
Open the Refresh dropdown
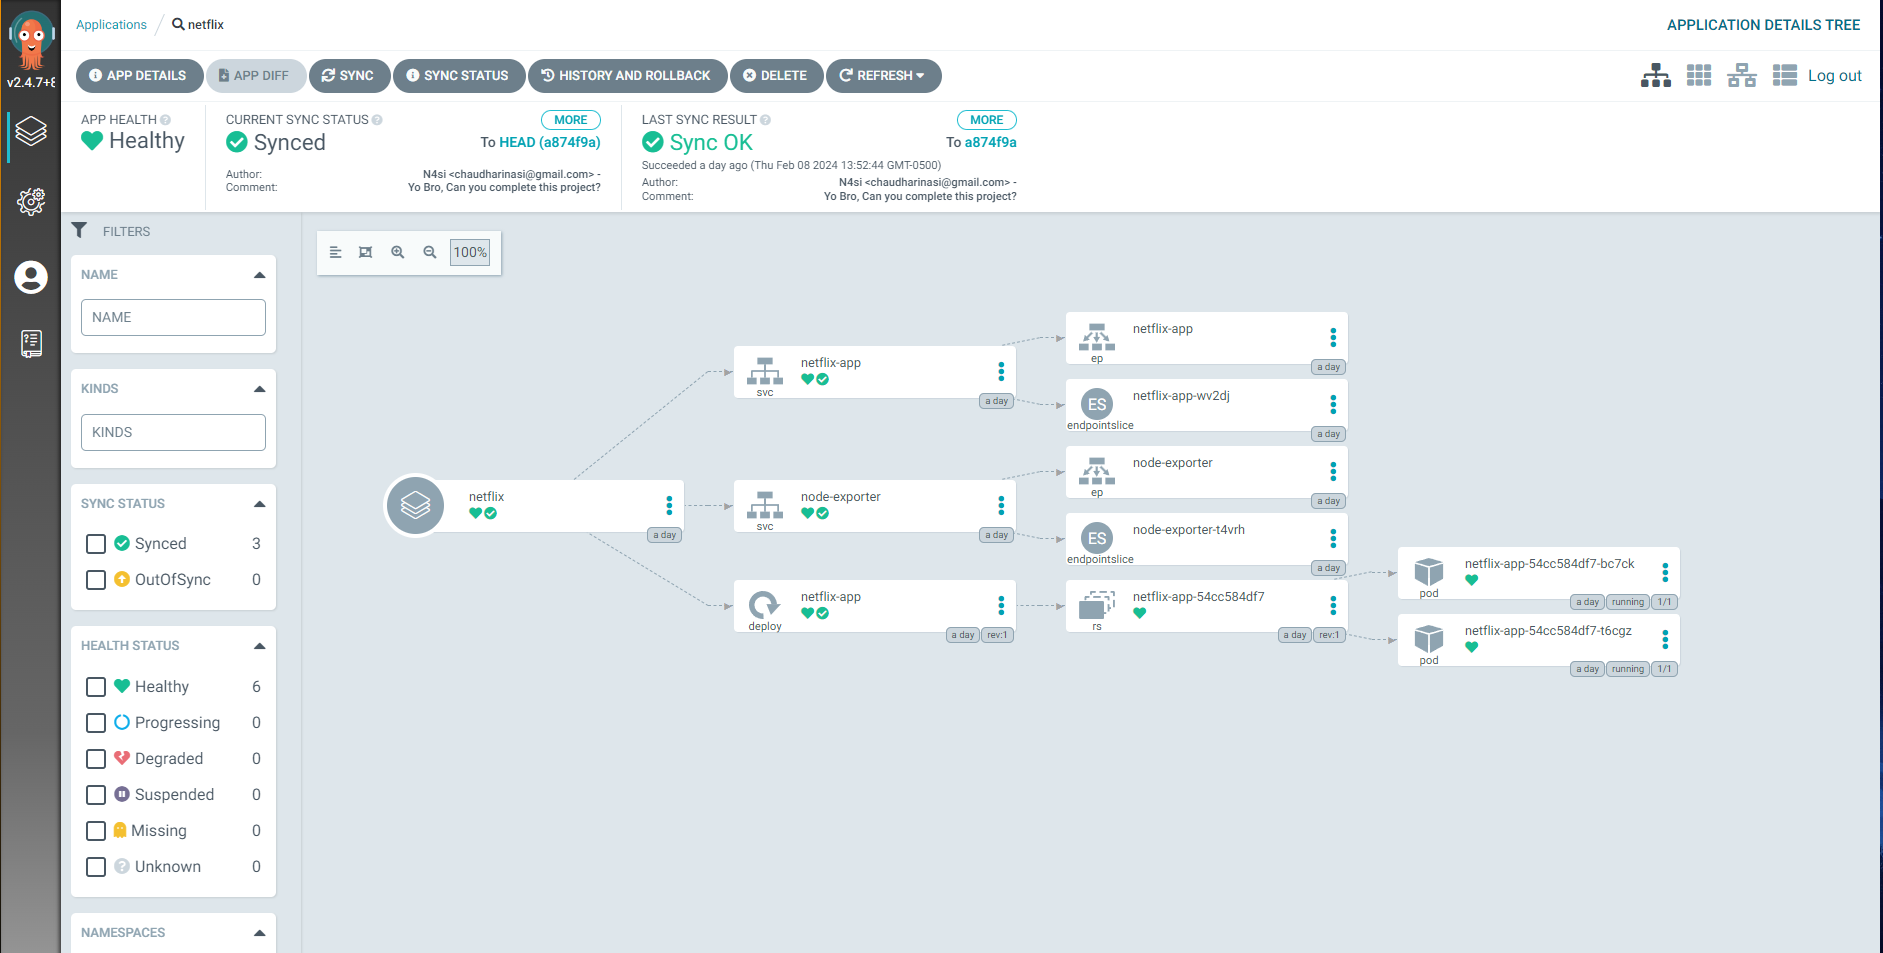(x=883, y=76)
